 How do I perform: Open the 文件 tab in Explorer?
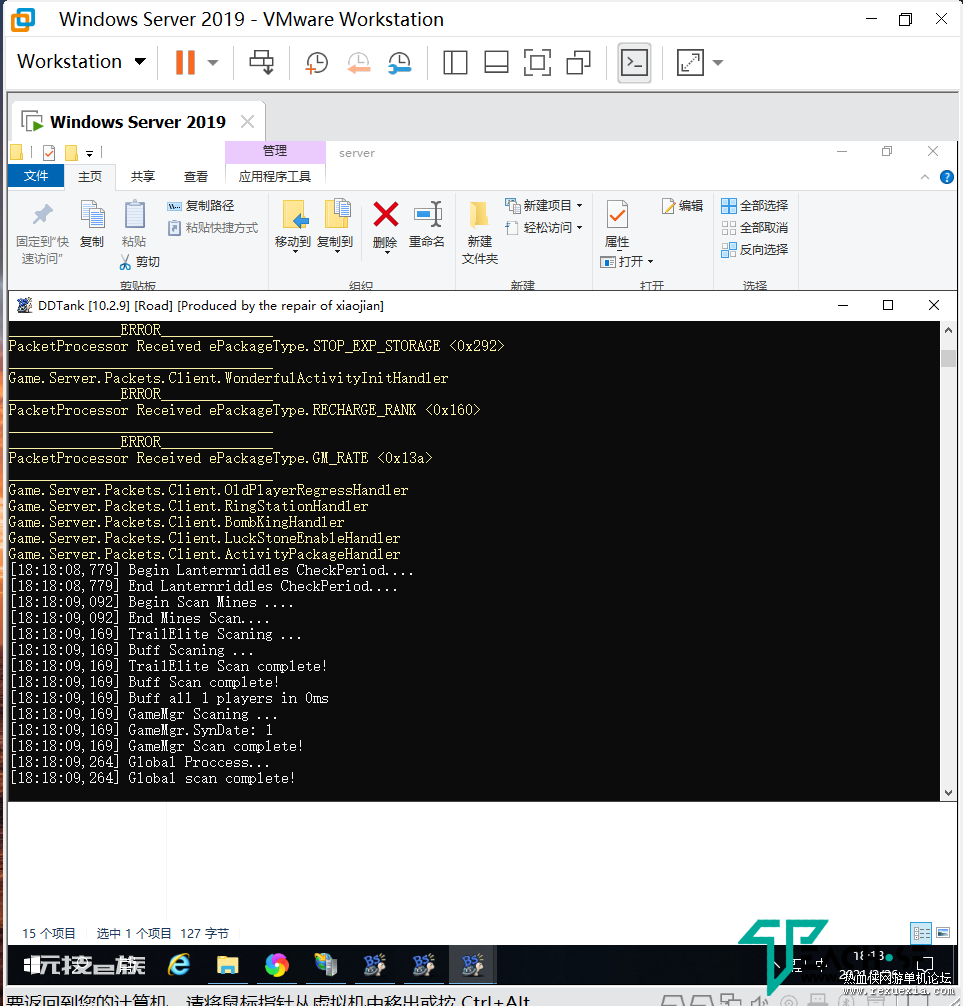[36, 176]
